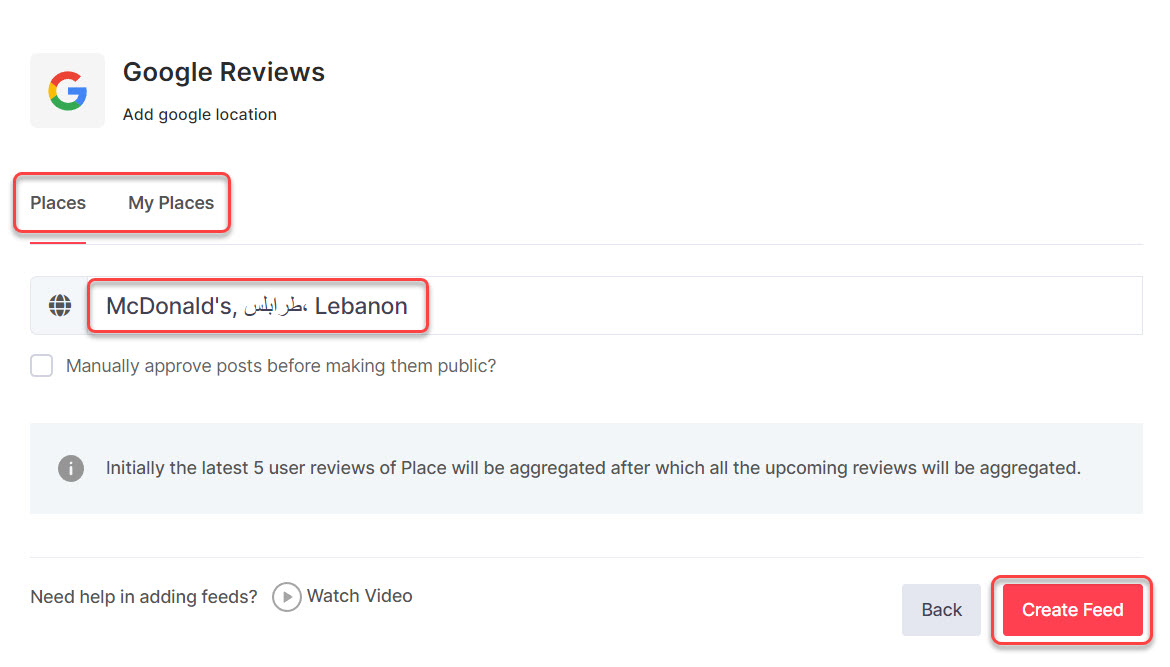The image size is (1170, 667).
Task: Click the "Add google location" subtitle
Action: 200,114
